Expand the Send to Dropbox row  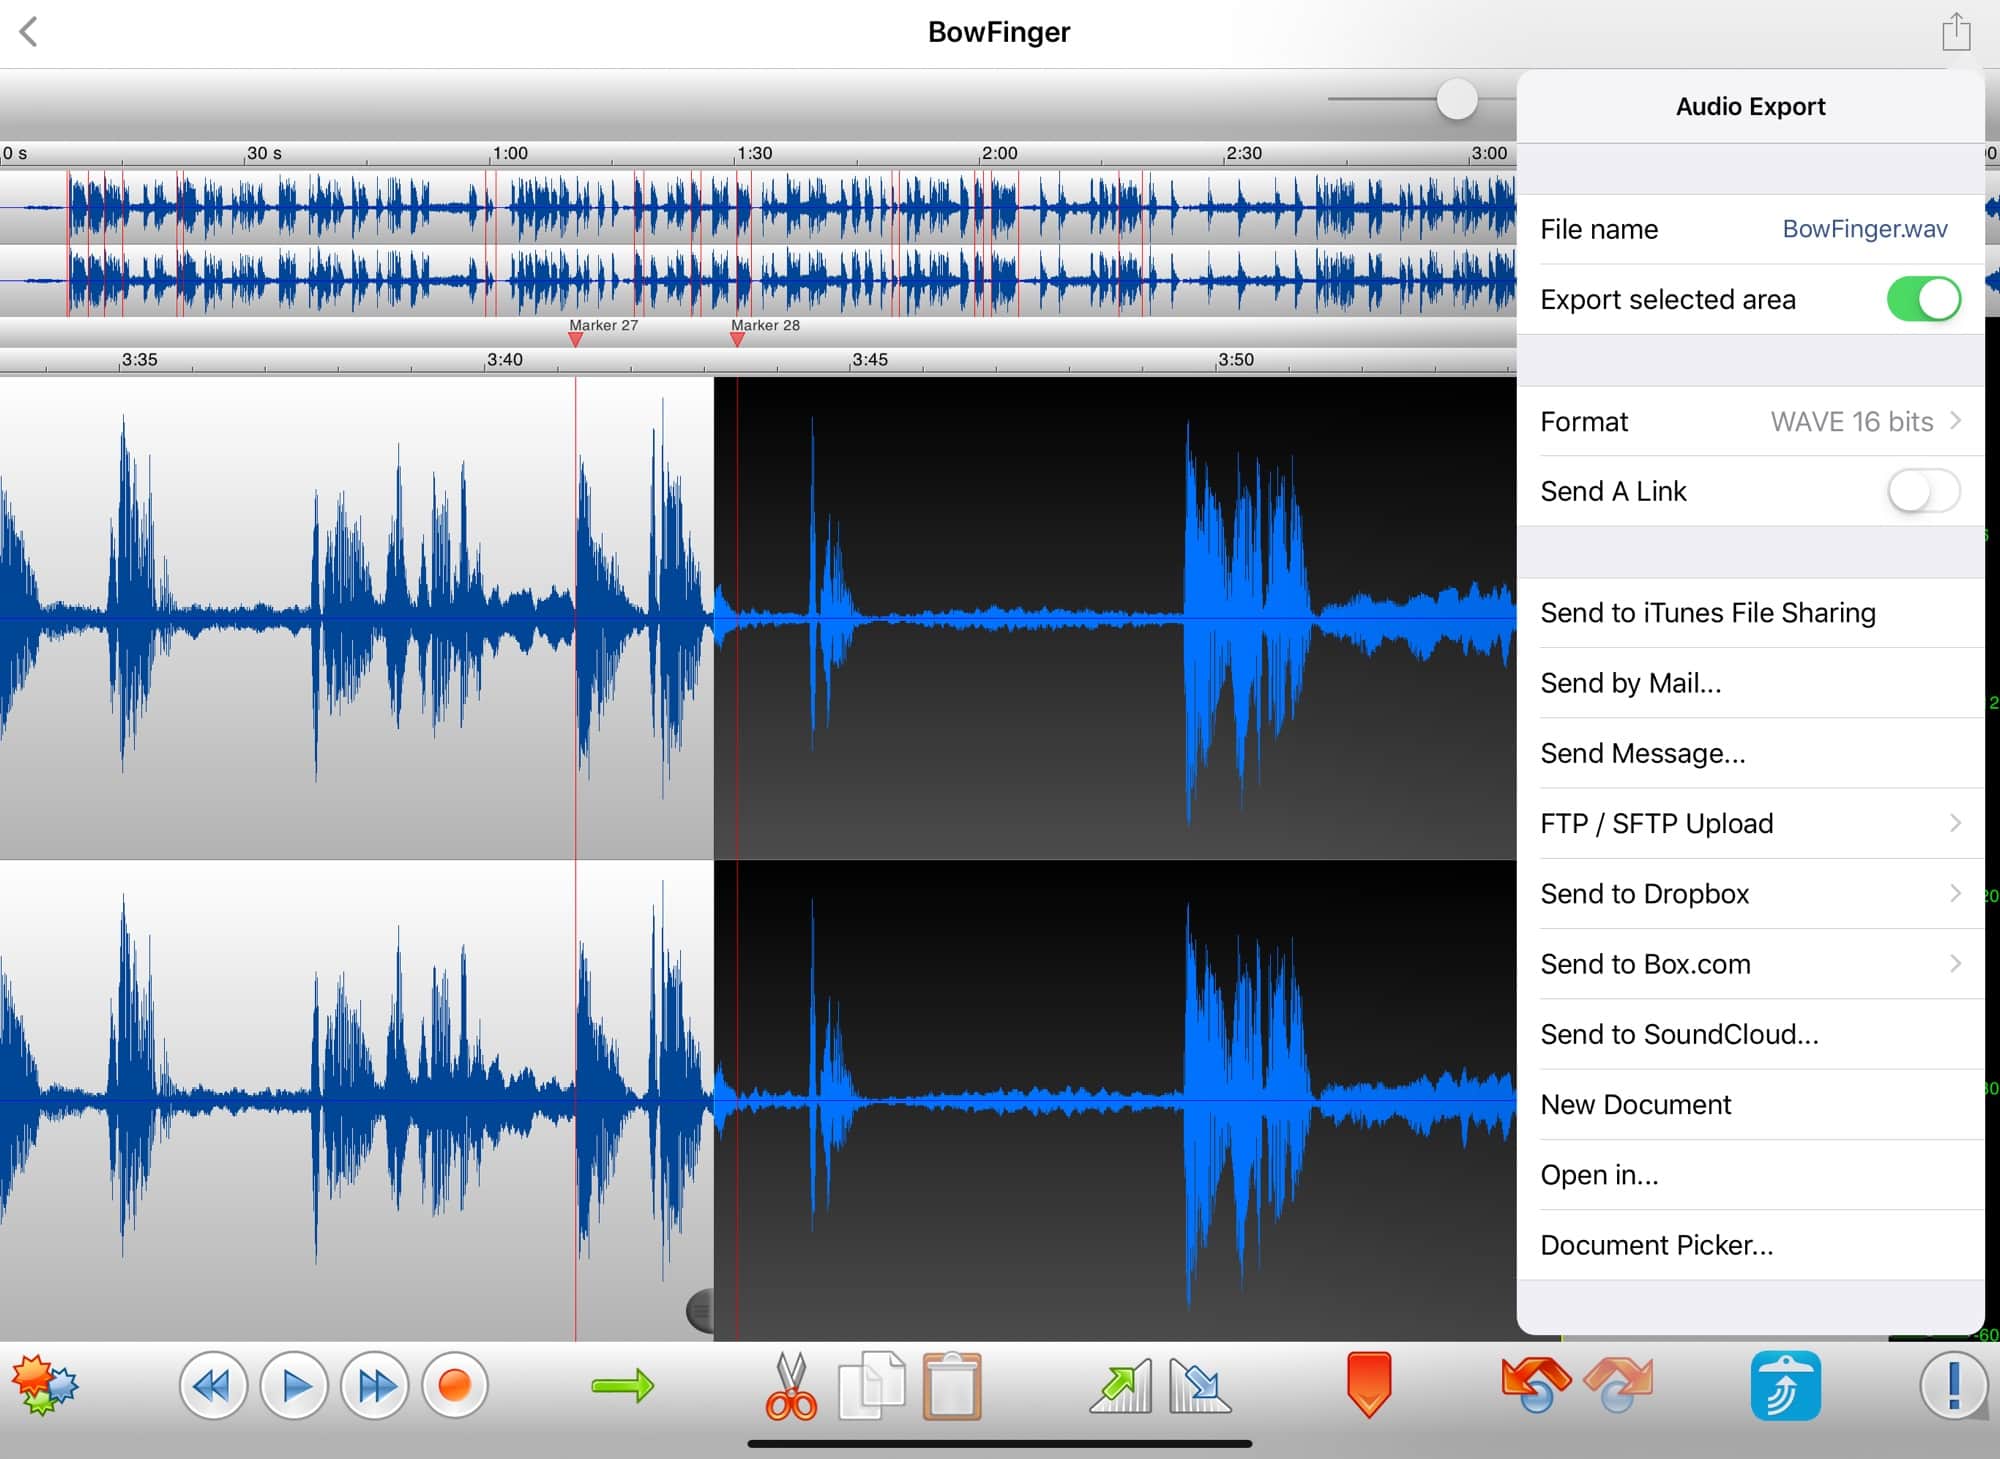[x=1750, y=893]
